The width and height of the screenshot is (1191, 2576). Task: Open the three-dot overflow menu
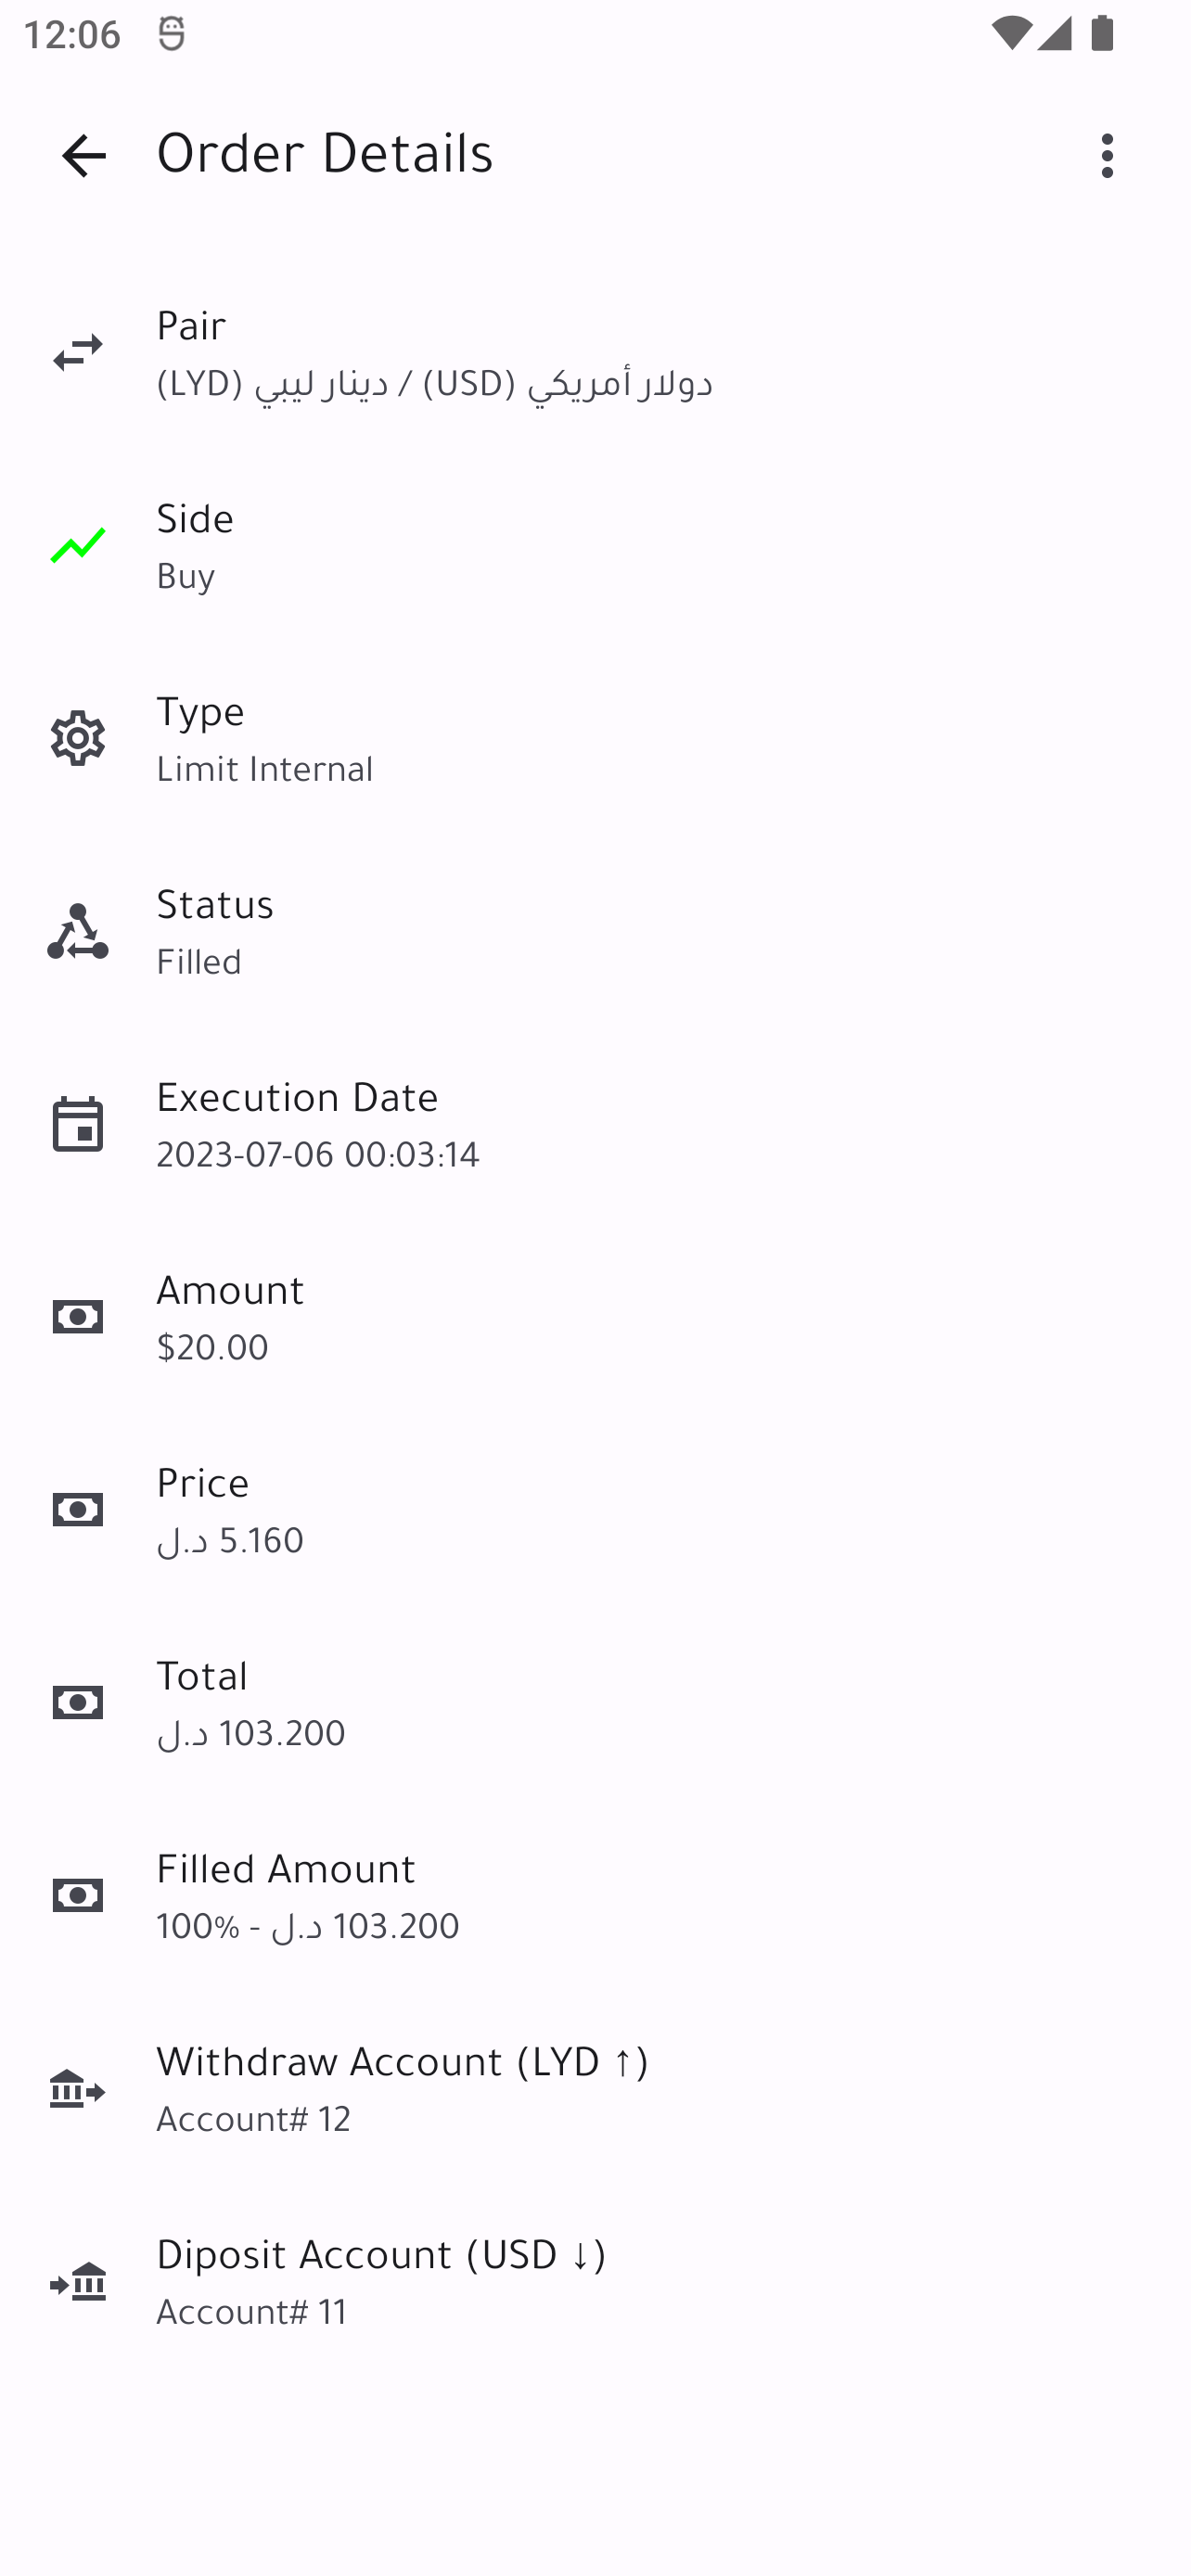[1106, 156]
